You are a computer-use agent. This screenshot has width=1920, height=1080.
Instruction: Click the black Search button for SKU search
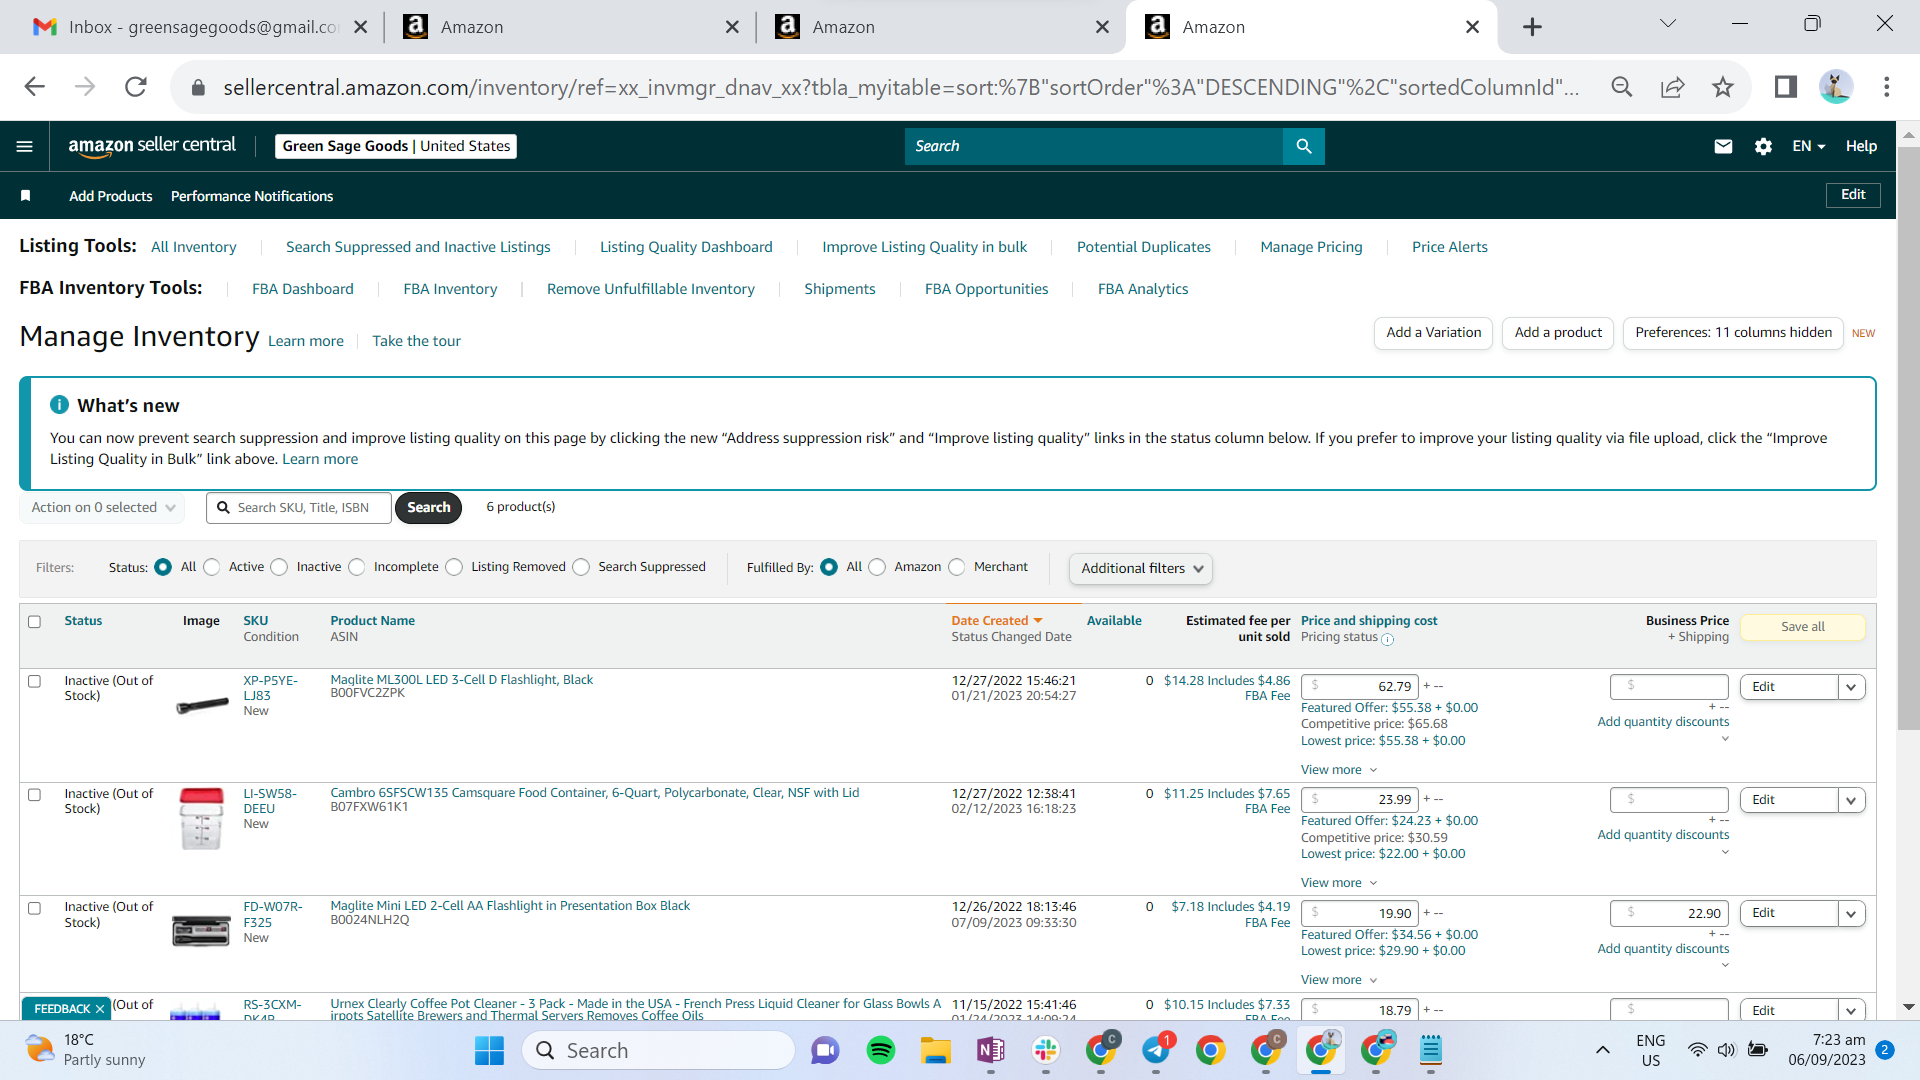tap(429, 508)
